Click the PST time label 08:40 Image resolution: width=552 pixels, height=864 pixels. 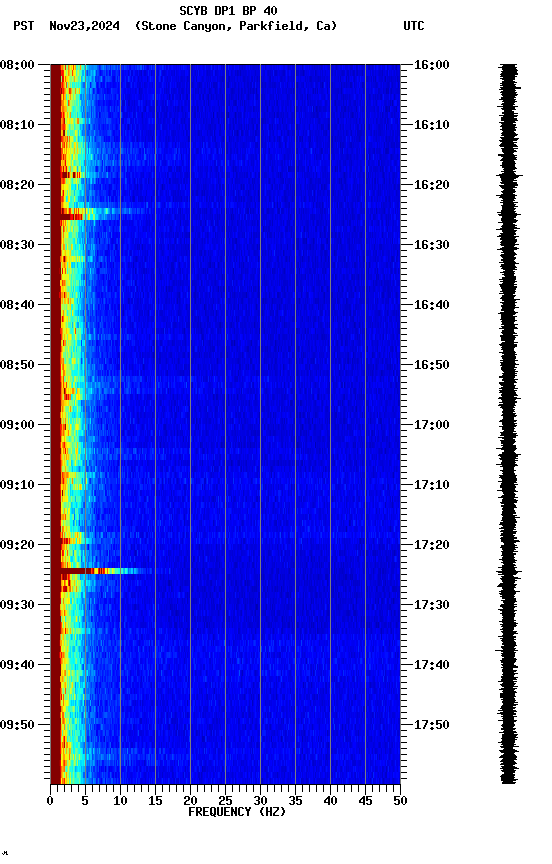point(17,305)
